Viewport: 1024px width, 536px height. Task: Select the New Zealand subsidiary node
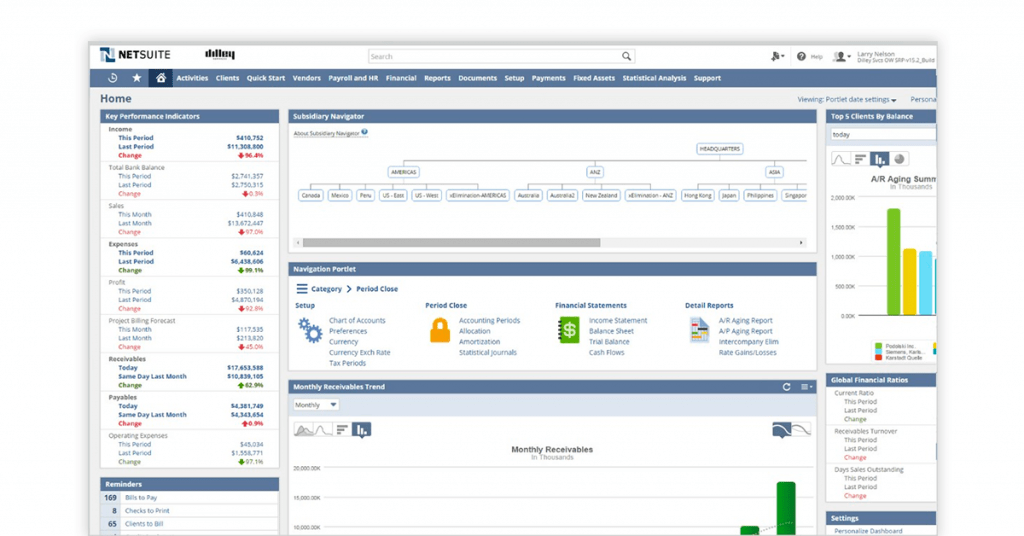click(x=601, y=195)
